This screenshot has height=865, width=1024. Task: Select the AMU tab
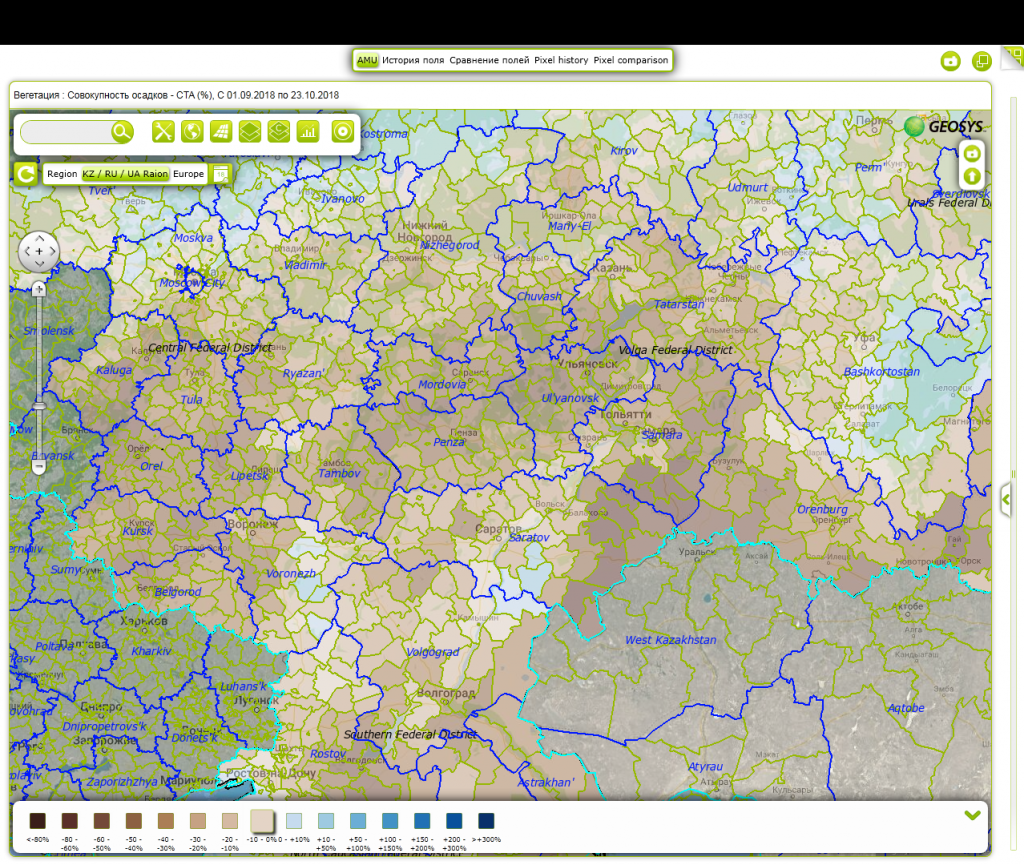pyautogui.click(x=367, y=60)
